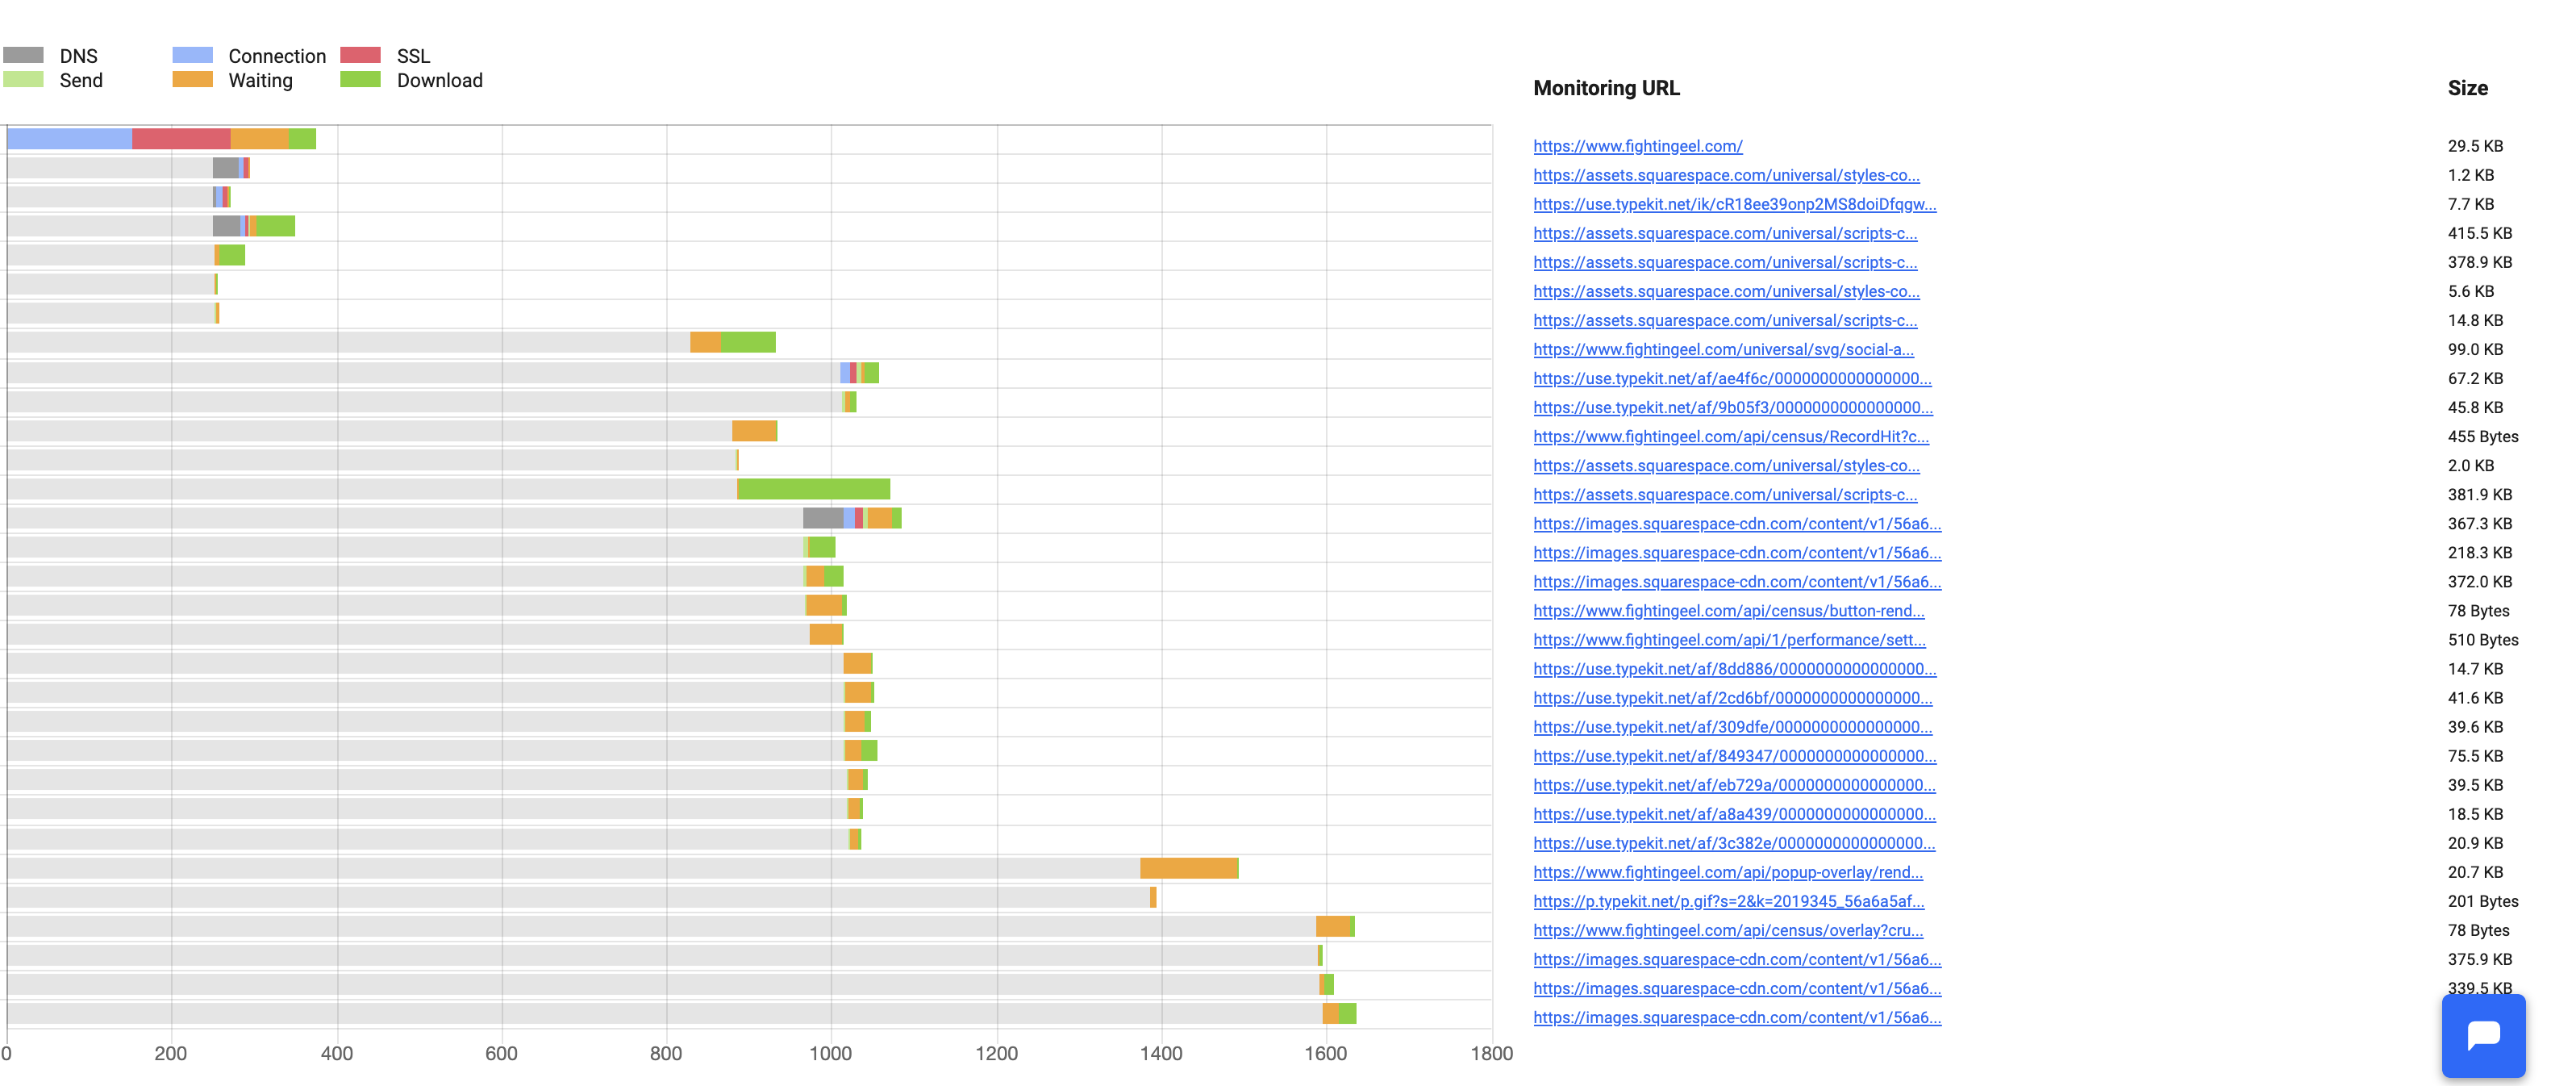
Task: Open the chat widget button
Action: pos(2483,1035)
